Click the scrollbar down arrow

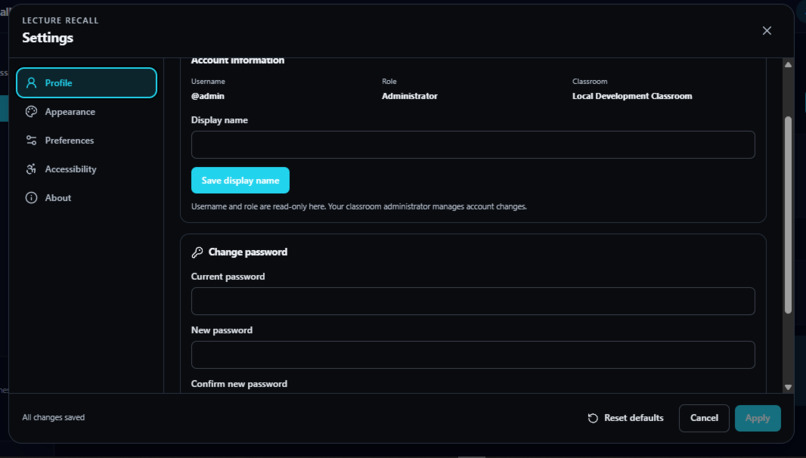[x=788, y=388]
